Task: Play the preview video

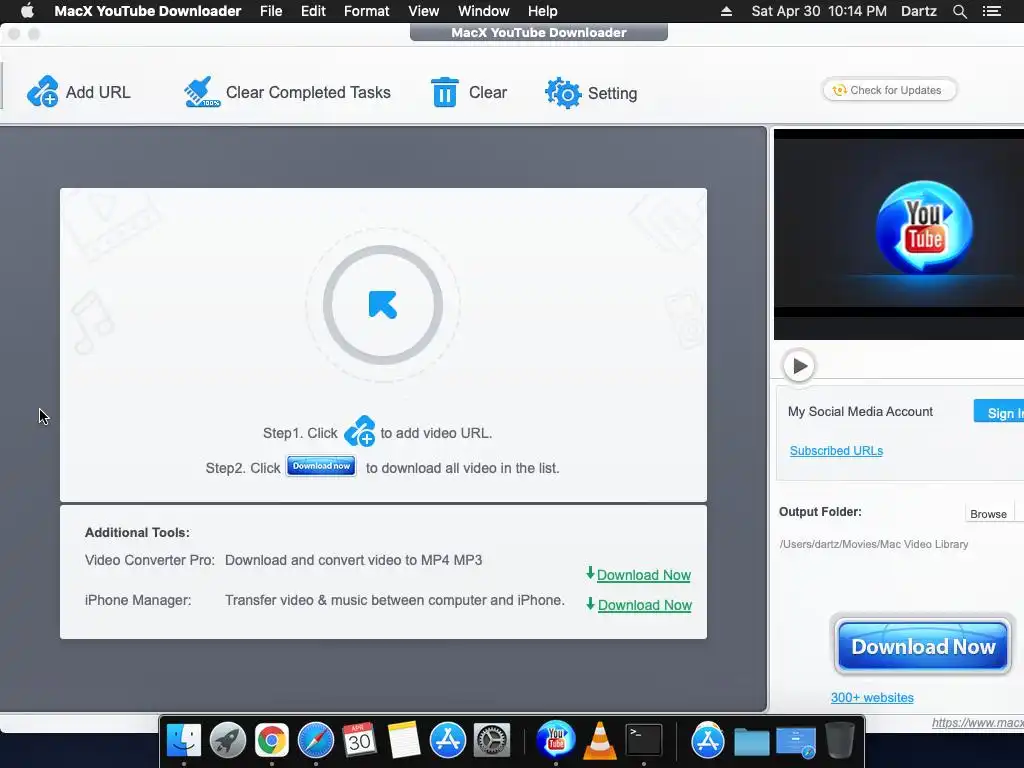Action: pyautogui.click(x=799, y=366)
